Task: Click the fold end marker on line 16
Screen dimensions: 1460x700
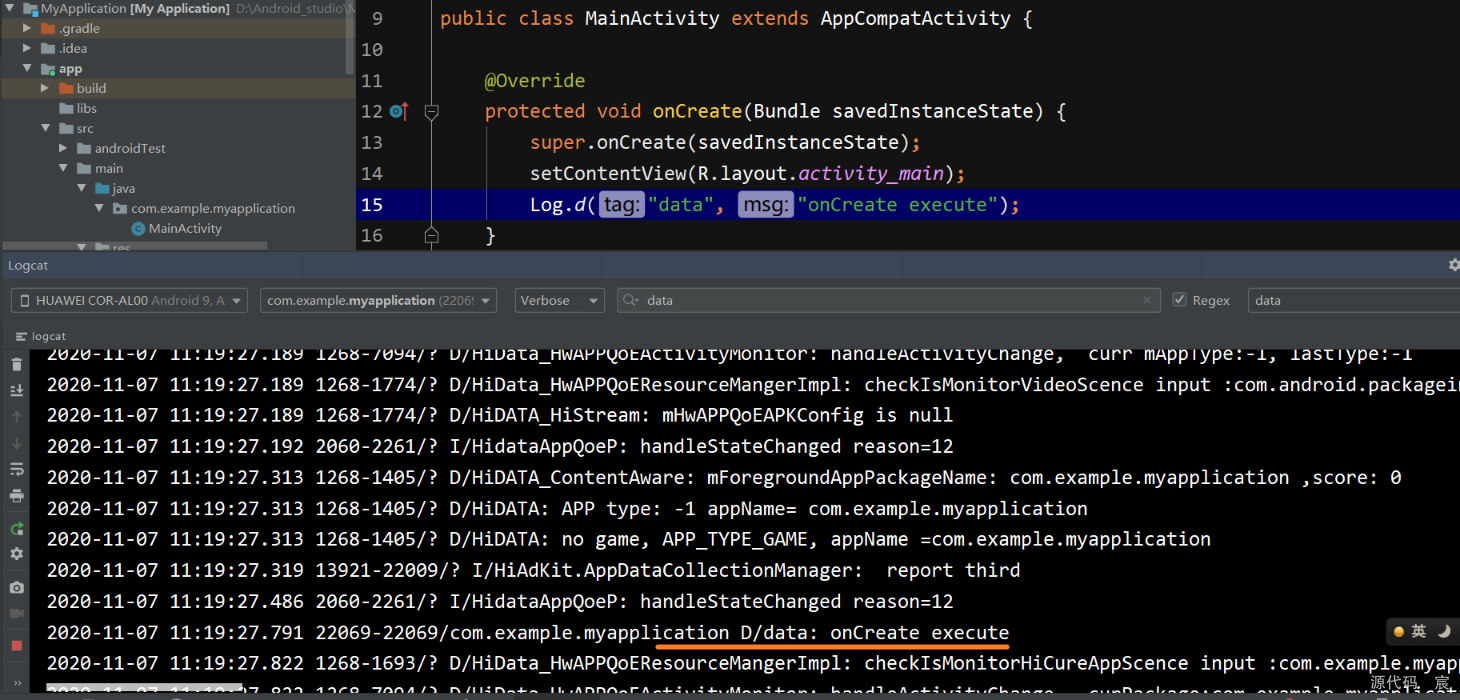Action: [x=431, y=236]
